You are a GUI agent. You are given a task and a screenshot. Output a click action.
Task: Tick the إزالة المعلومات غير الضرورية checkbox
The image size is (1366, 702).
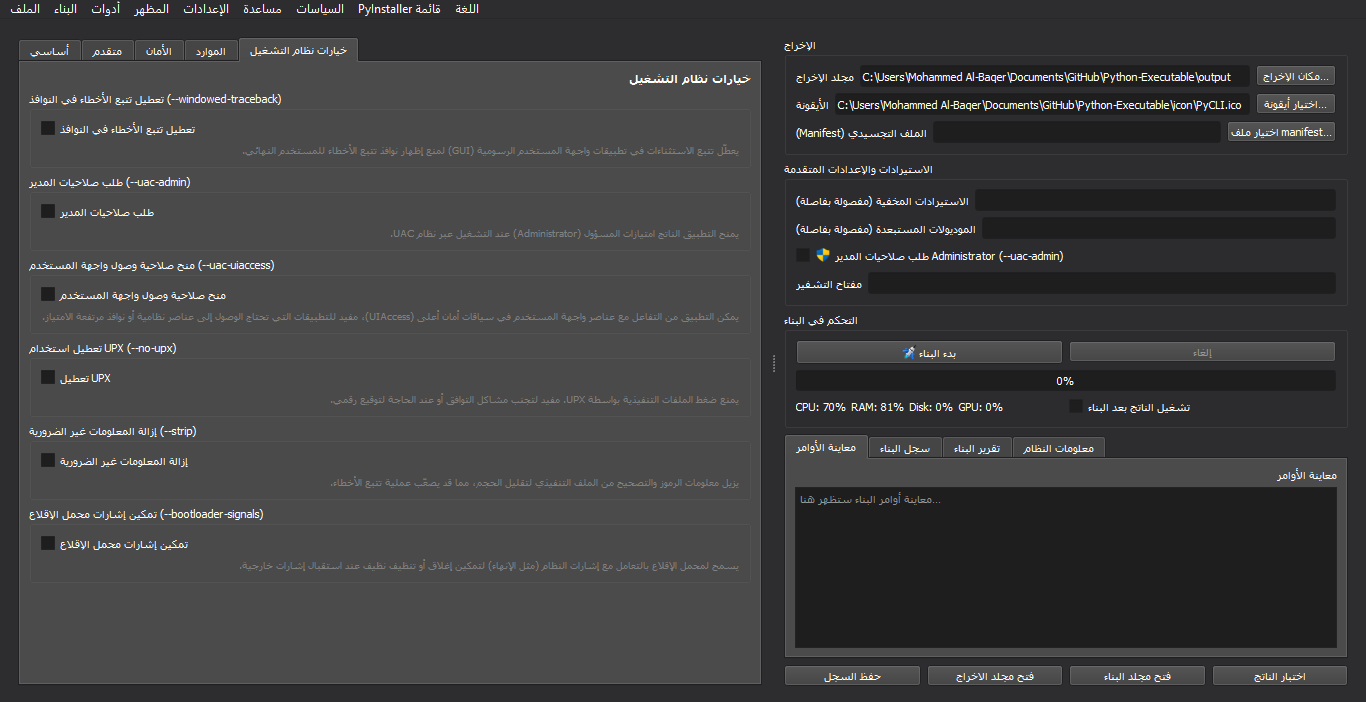pos(48,460)
